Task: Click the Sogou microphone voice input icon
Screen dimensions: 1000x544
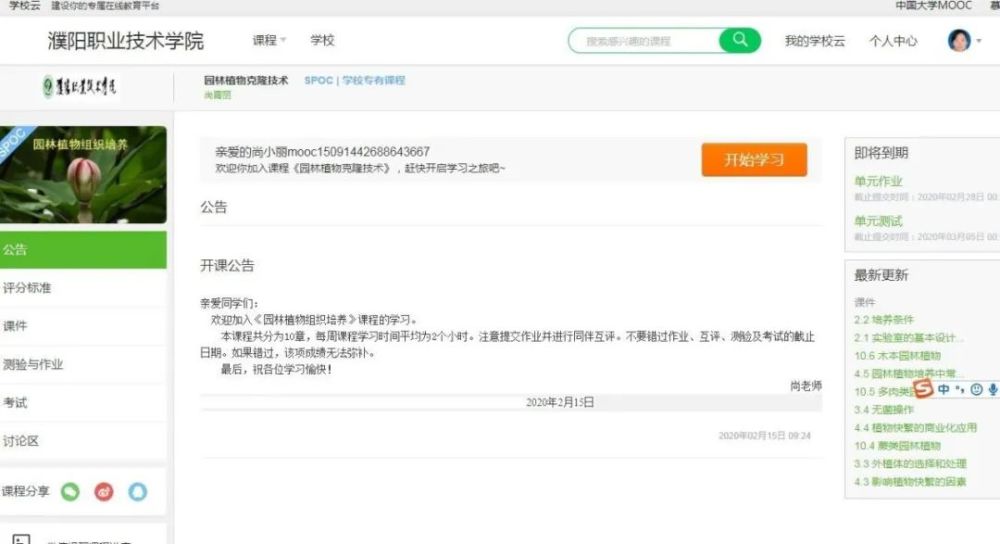Action: tap(992, 389)
